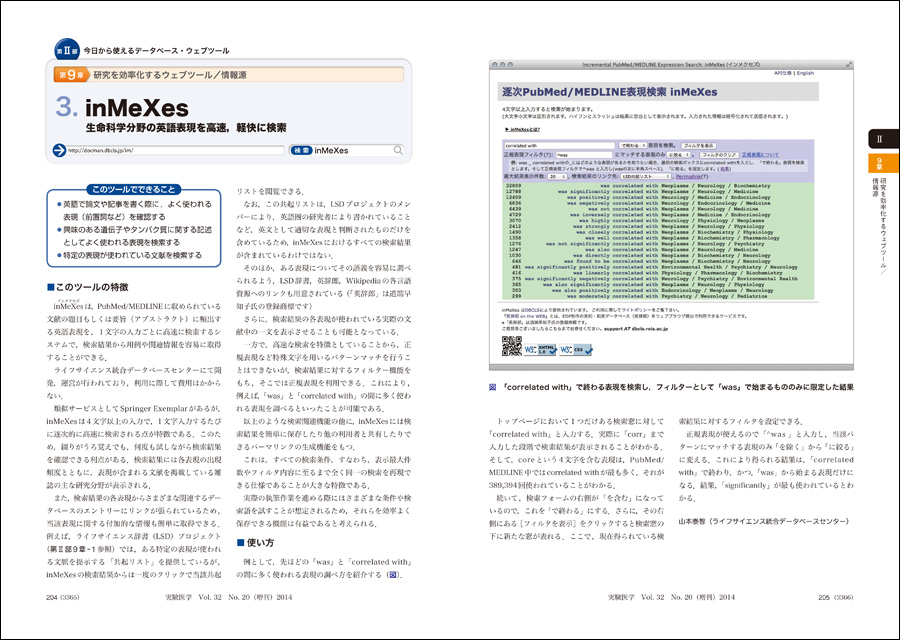Click the red close button of the browser window

tap(495, 63)
